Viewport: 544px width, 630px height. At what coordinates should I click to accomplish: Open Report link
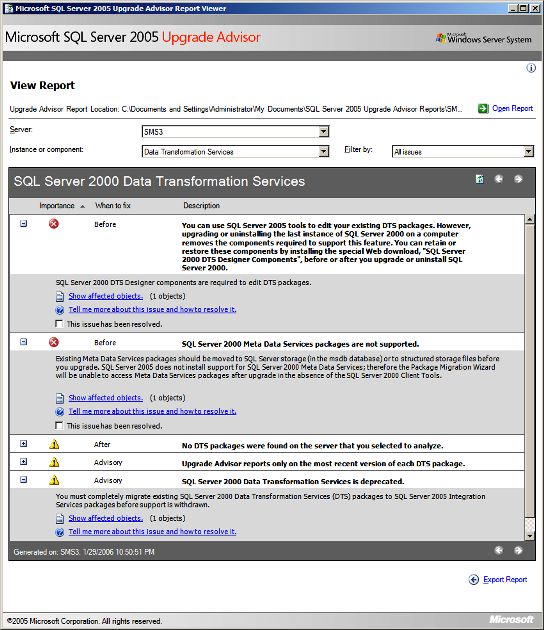(x=512, y=108)
